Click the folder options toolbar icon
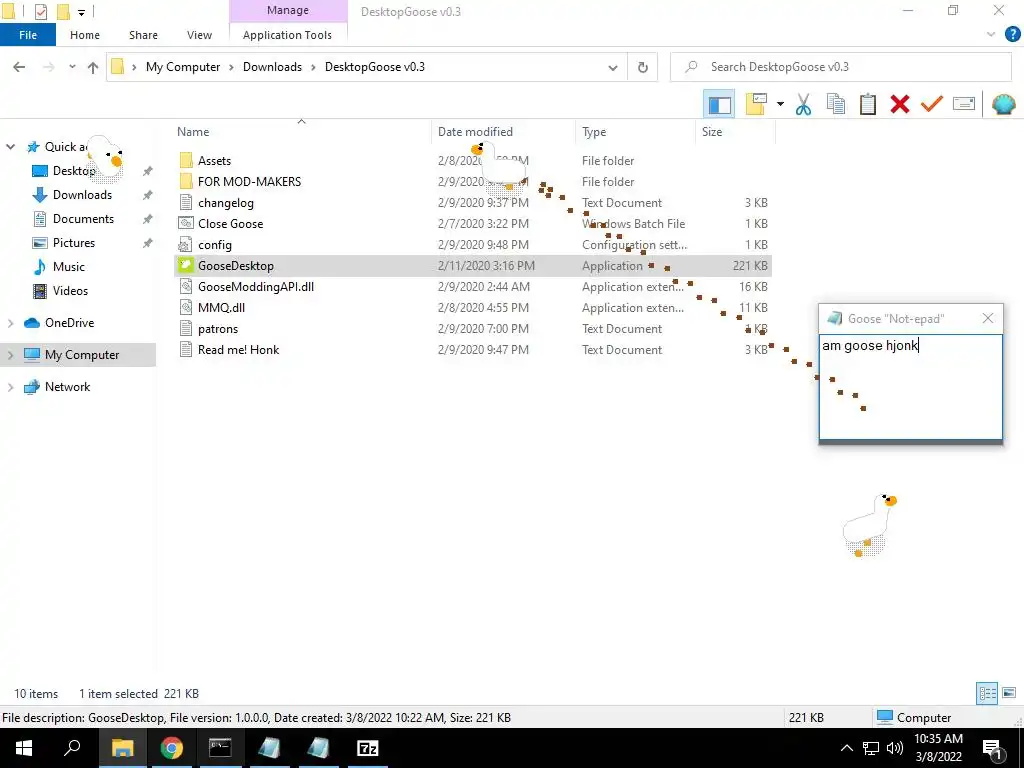Viewport: 1024px width, 768px height. coord(756,104)
